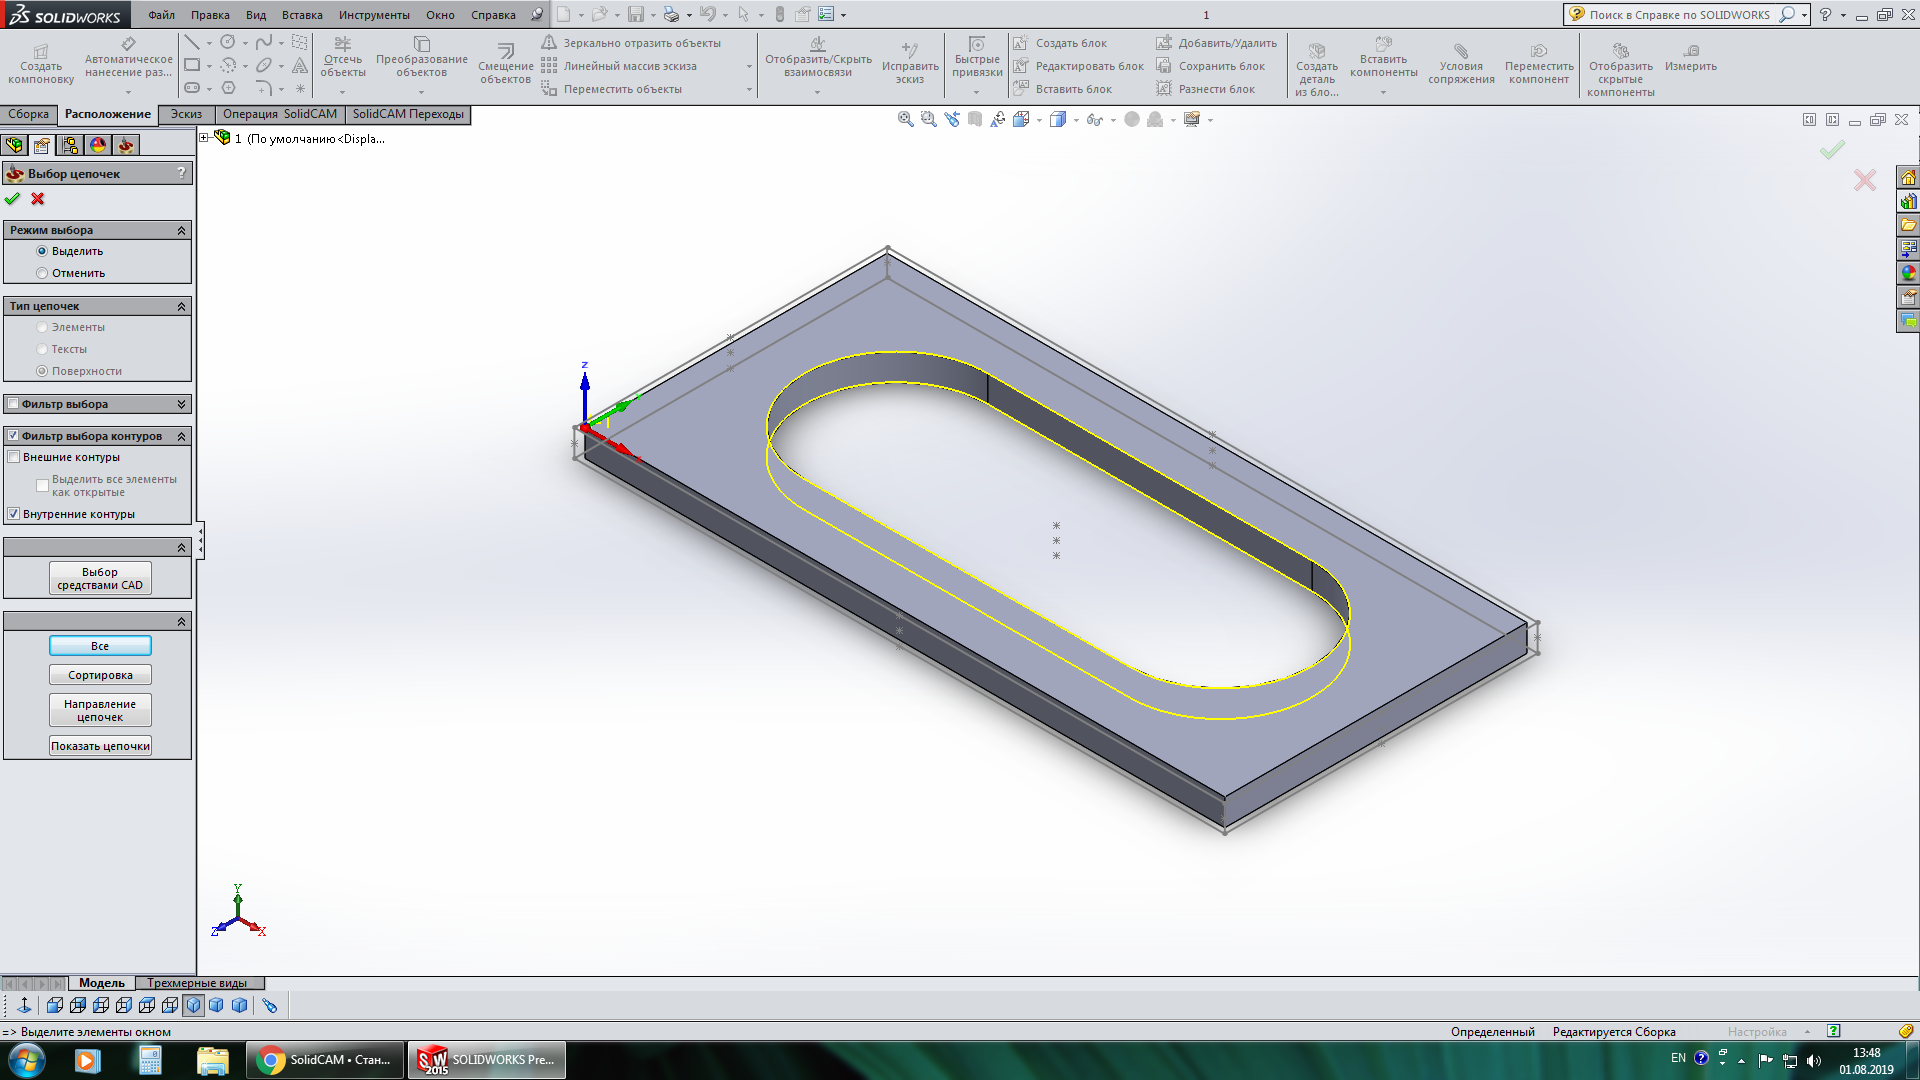
Task: Click Trim Entities tool icon
Action: [343, 44]
